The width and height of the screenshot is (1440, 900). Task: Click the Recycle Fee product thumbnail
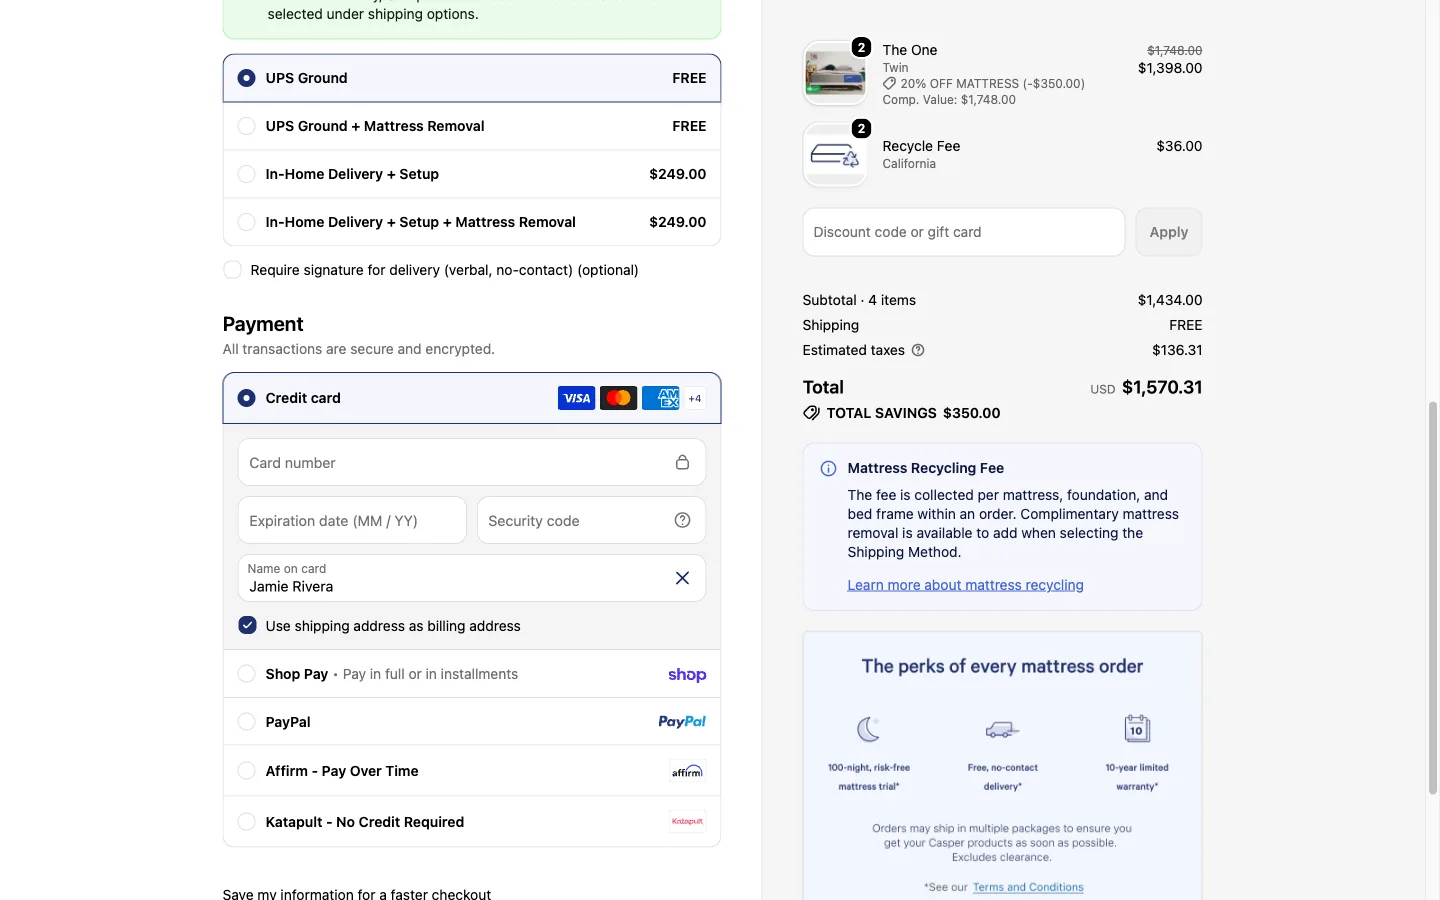(835, 154)
